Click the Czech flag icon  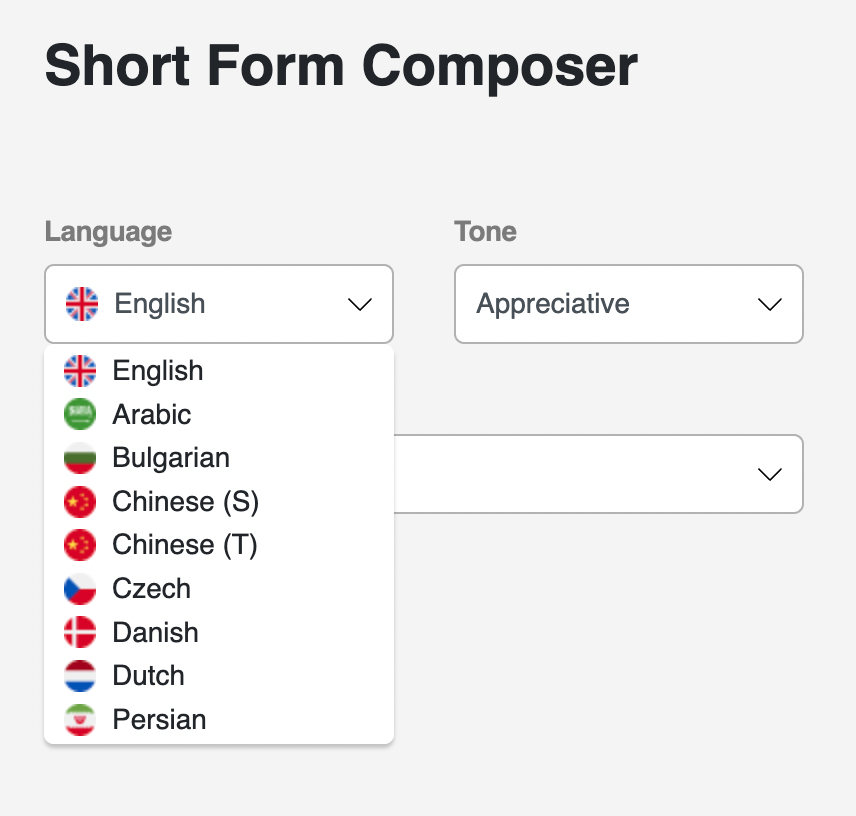[x=80, y=589]
